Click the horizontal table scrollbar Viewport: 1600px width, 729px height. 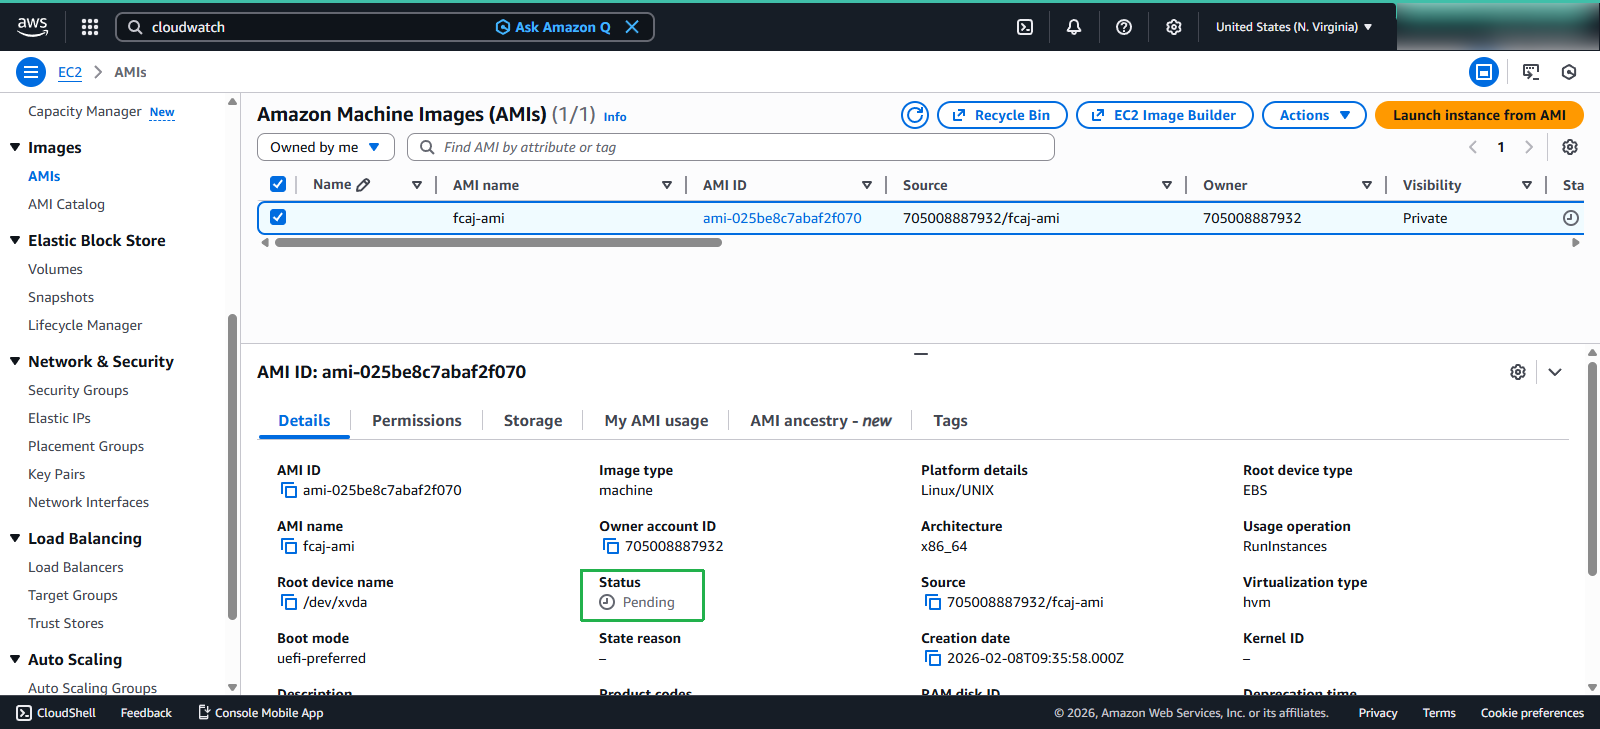[x=498, y=242]
